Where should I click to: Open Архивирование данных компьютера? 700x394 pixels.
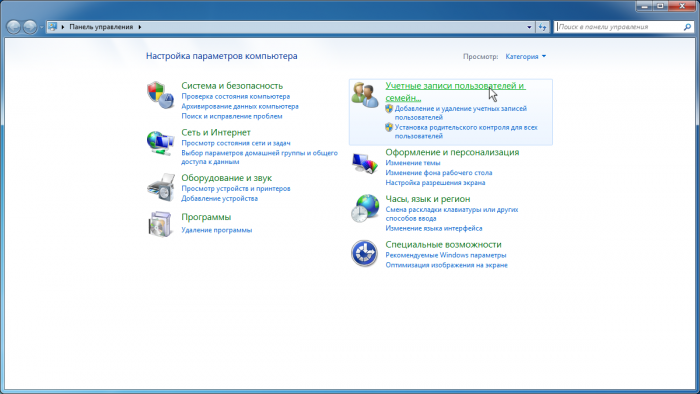[240, 106]
